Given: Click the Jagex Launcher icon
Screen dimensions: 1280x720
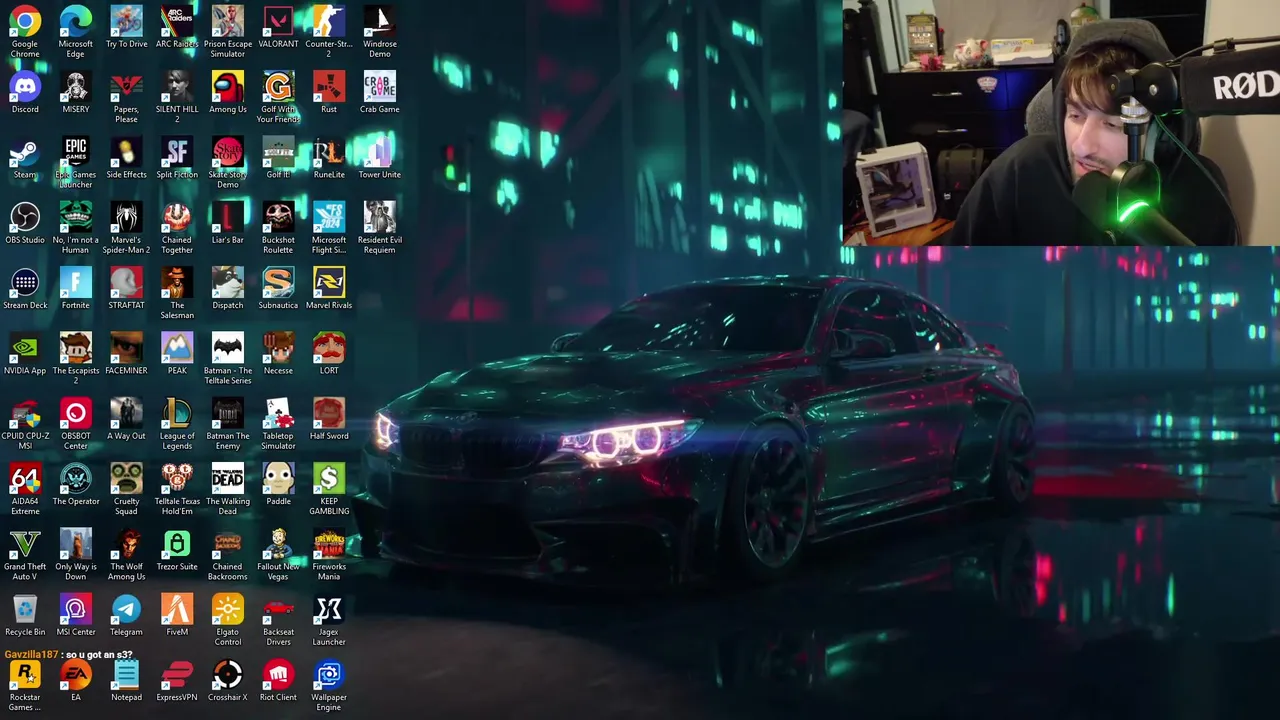Looking at the screenshot, I should click(329, 609).
